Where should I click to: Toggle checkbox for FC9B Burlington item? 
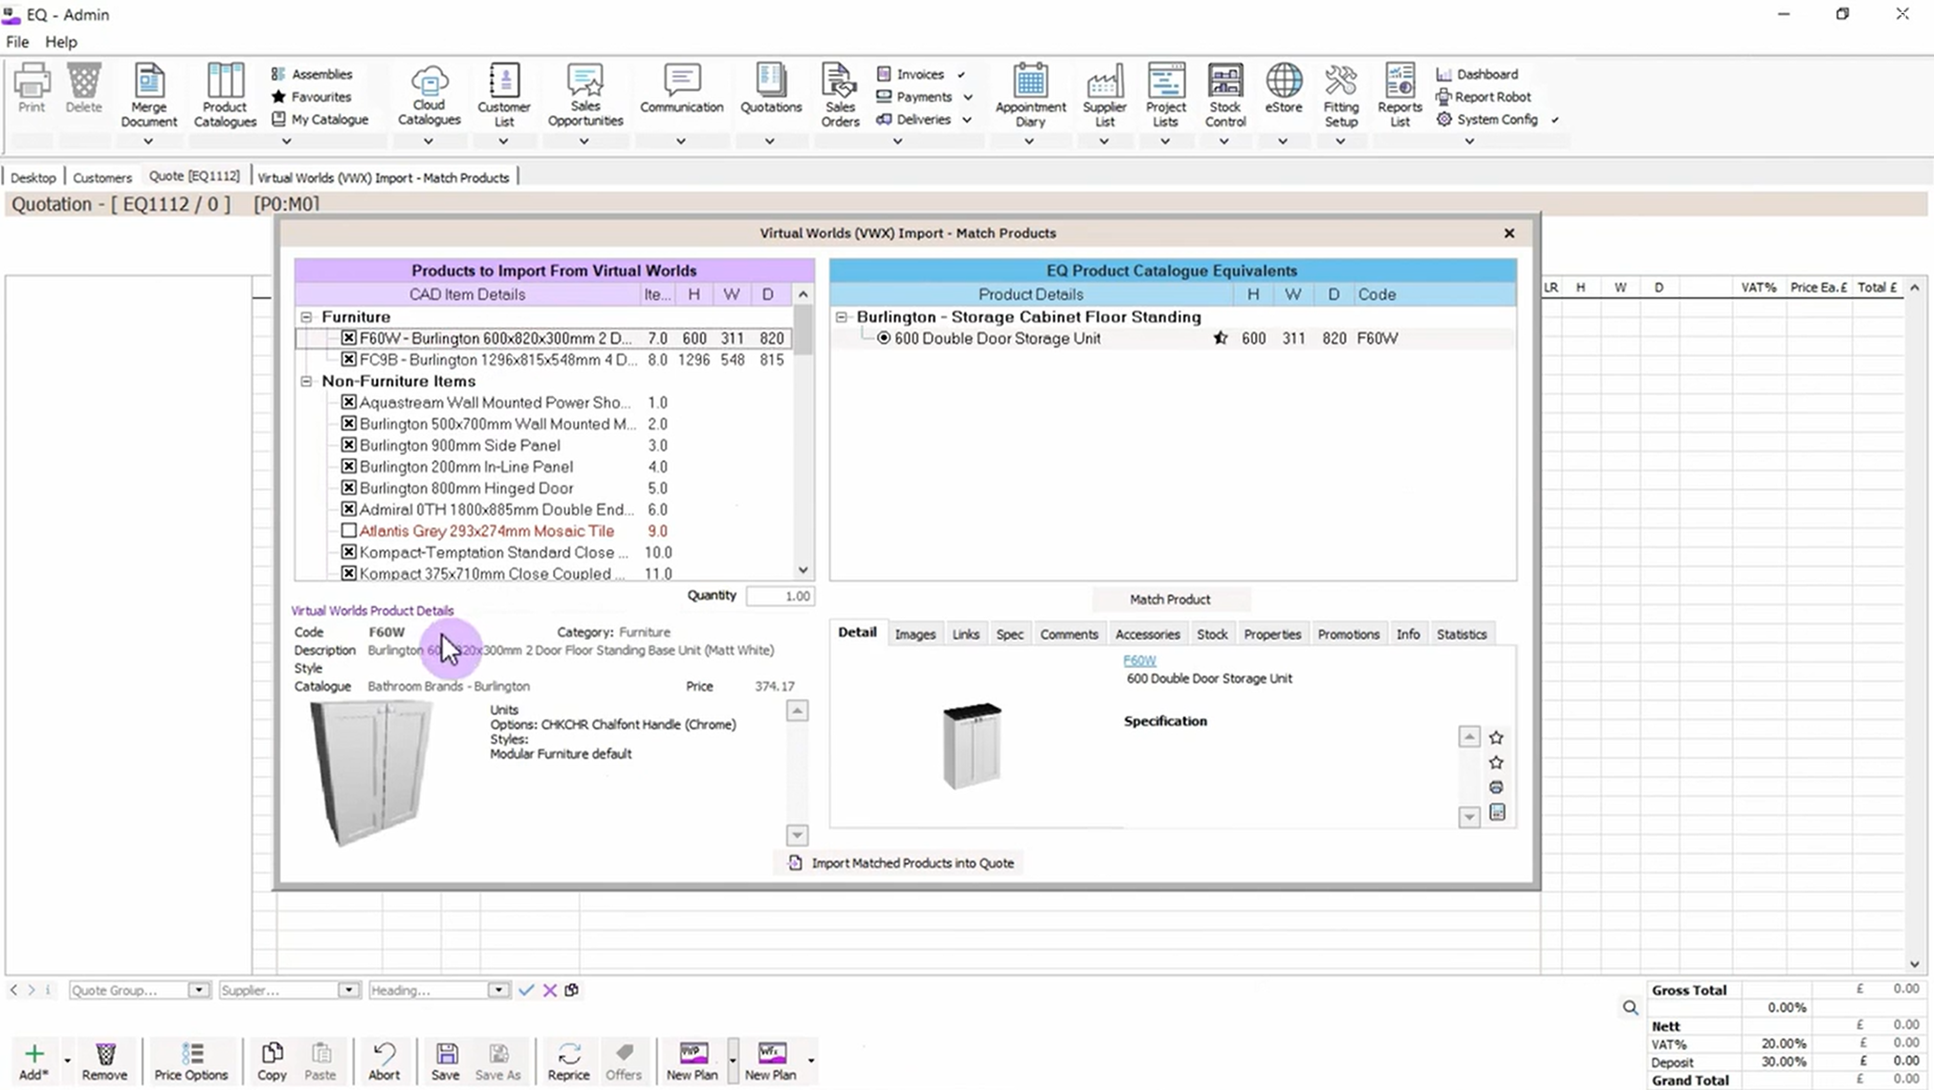point(349,360)
